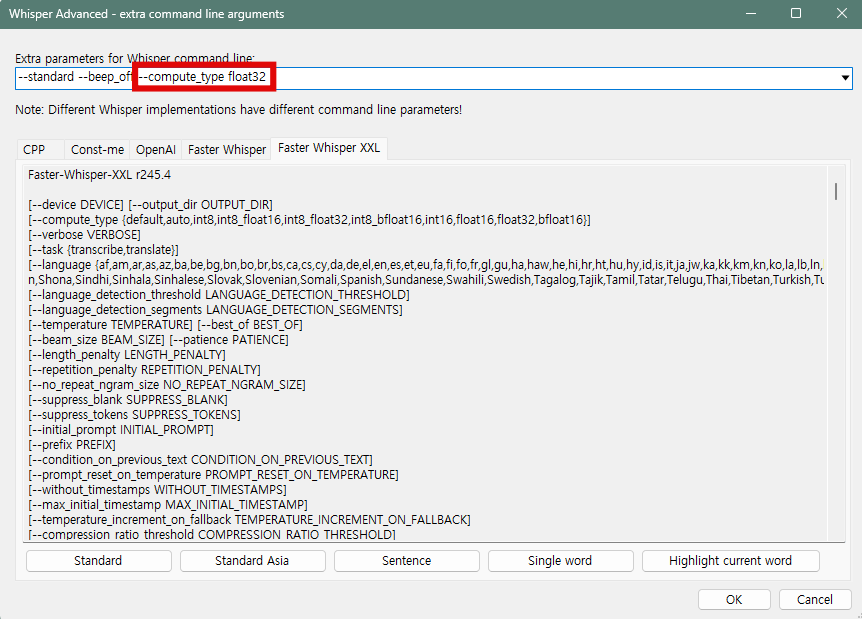862x619 pixels.
Task: Select the Faster Whisper tab
Action: [227, 150]
